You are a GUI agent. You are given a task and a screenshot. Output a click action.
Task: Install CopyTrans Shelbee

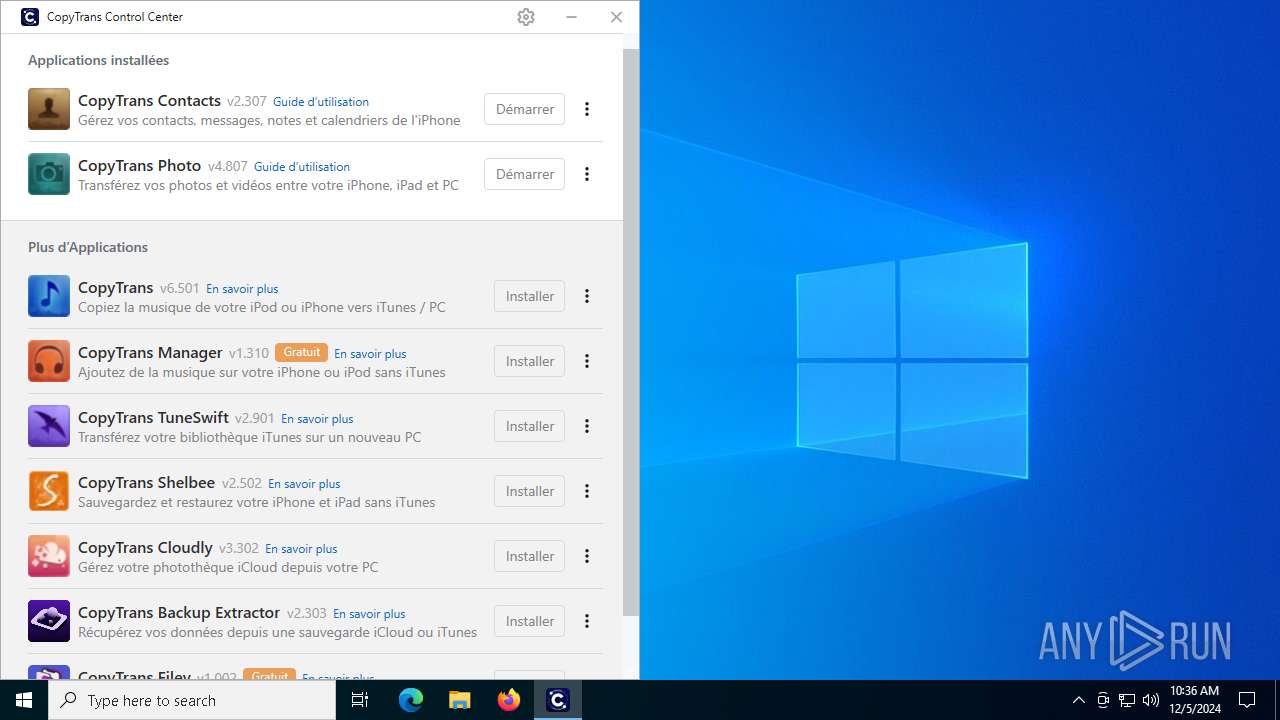tap(529, 491)
